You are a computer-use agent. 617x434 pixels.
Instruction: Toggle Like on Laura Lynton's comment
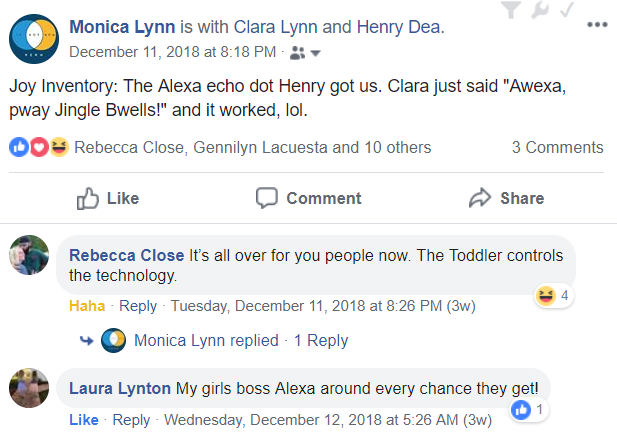[x=84, y=420]
